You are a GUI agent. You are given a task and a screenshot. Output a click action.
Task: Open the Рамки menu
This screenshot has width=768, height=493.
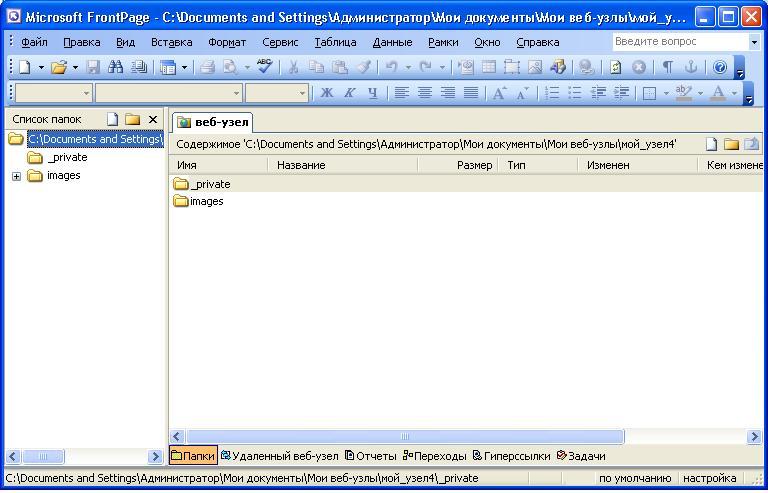(443, 43)
